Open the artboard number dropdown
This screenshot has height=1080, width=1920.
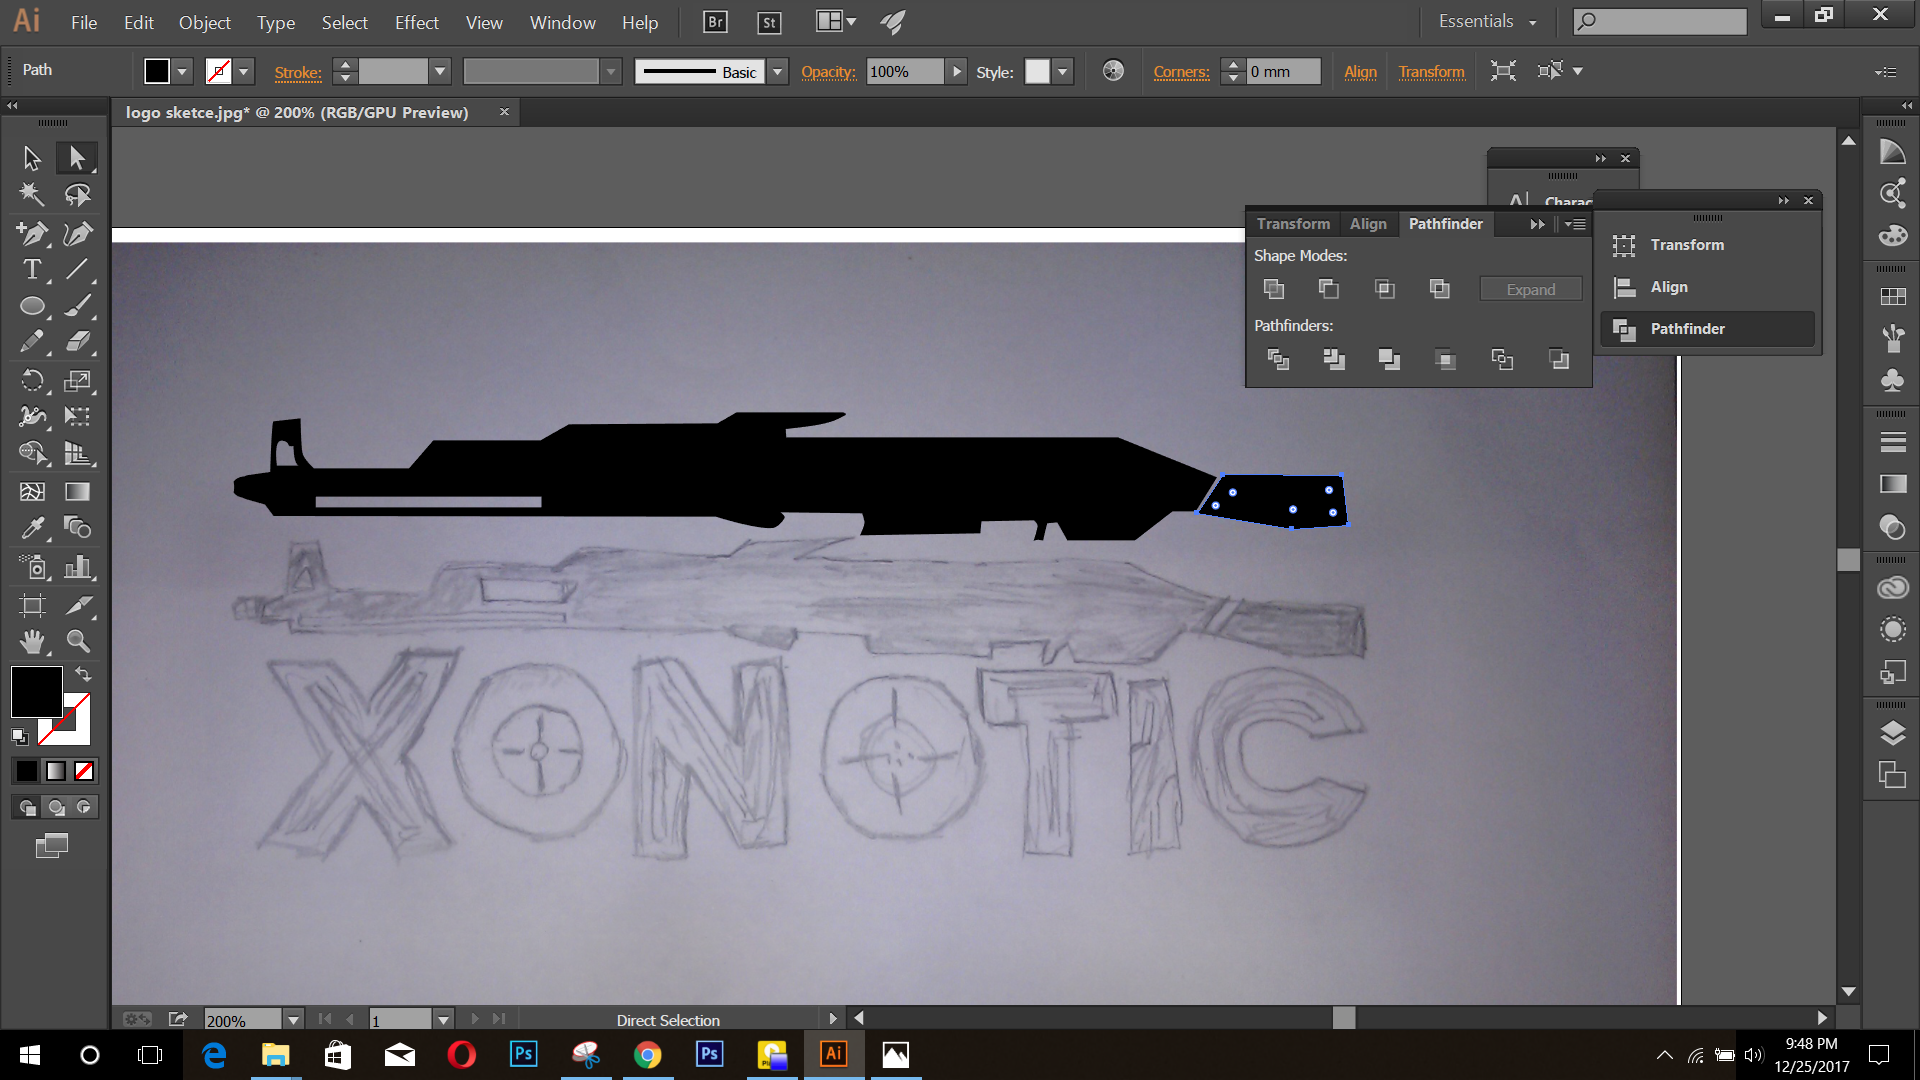pyautogui.click(x=443, y=1020)
